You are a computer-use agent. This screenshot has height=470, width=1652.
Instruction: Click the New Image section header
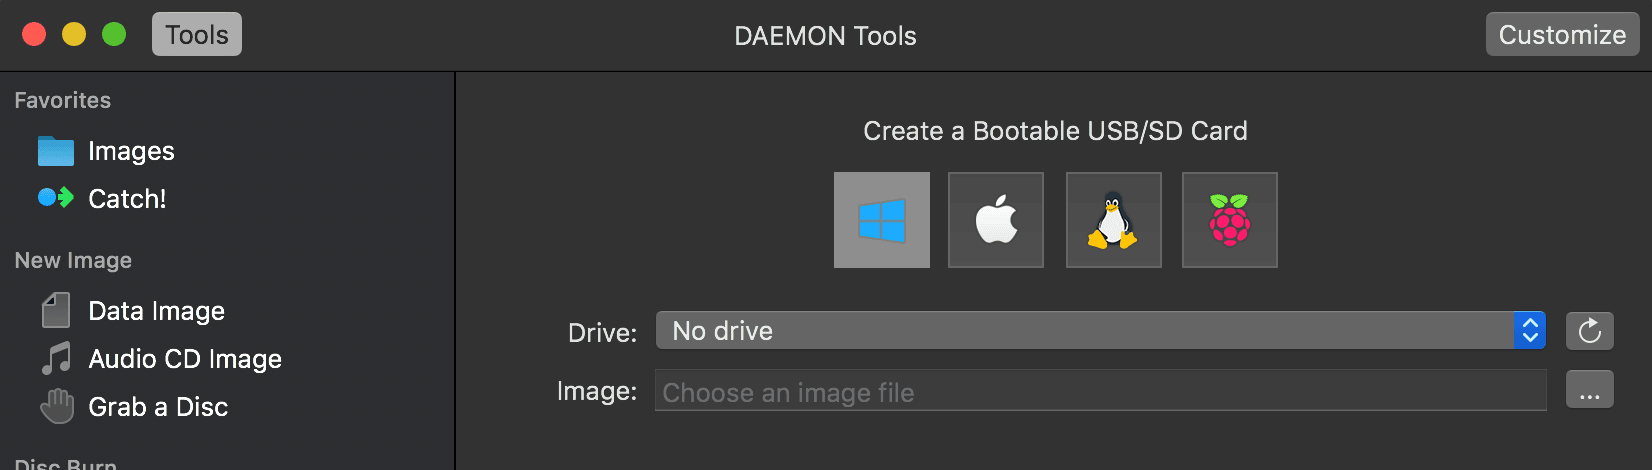coord(73,260)
